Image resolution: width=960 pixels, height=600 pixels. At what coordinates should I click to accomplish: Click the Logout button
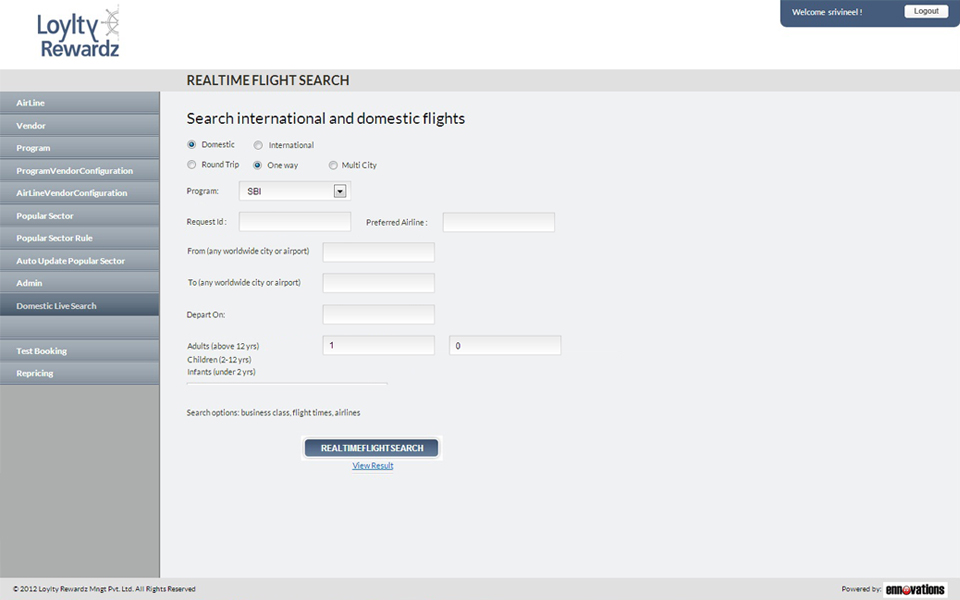(x=925, y=11)
